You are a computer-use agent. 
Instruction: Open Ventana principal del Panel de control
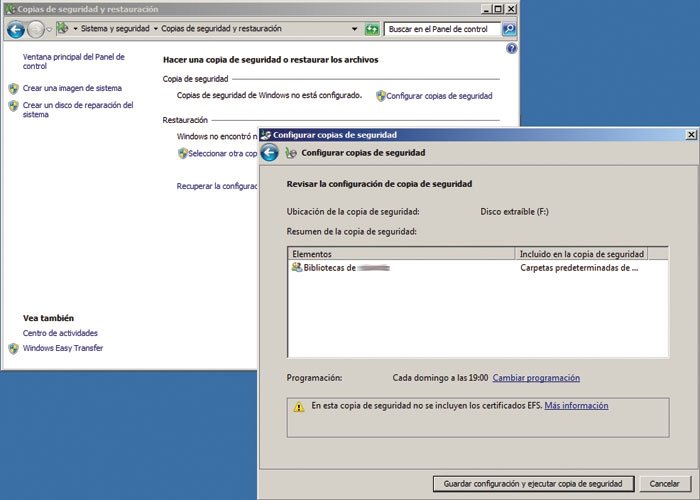(x=74, y=62)
